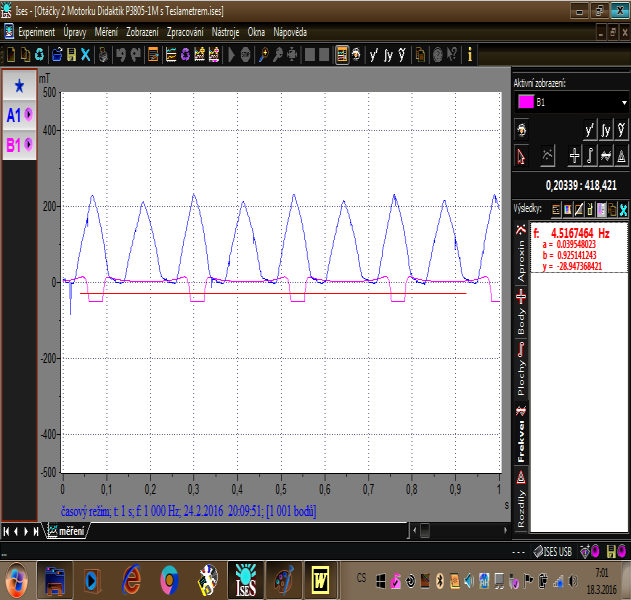Screen dimensions: 631x600
Task: Select the red arrow pointer tool
Action: click(x=521, y=156)
